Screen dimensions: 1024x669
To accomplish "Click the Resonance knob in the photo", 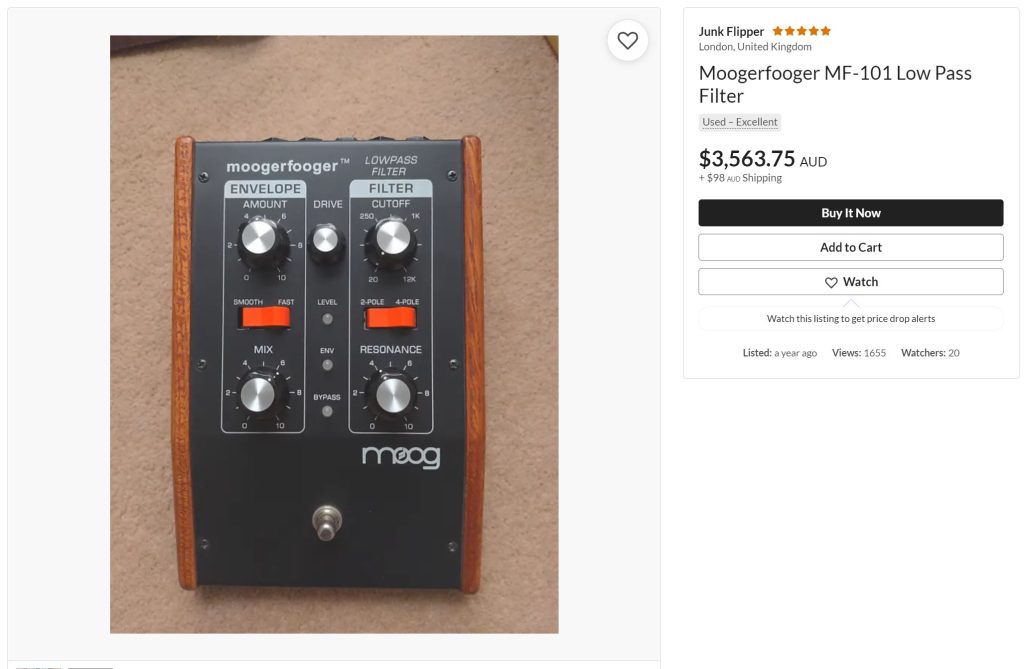I will pyautogui.click(x=392, y=396).
